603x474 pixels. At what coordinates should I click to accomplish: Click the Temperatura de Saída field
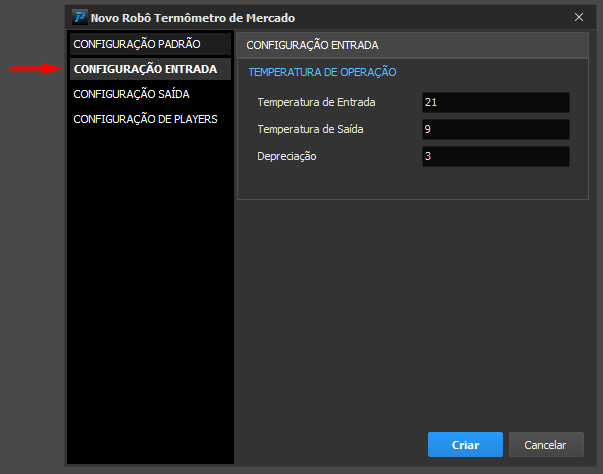[x=496, y=129]
